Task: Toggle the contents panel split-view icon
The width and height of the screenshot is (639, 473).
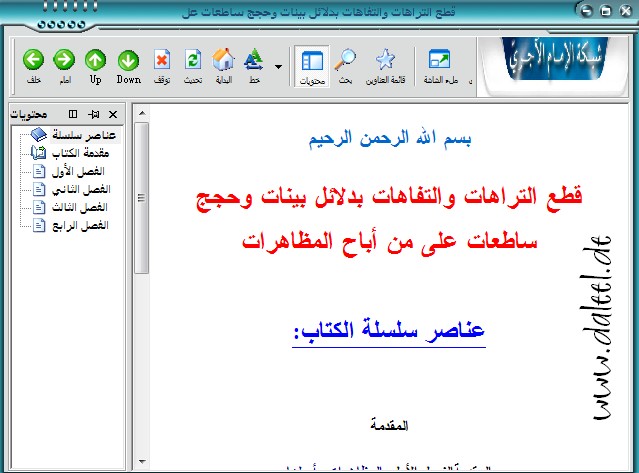Action: (73, 115)
